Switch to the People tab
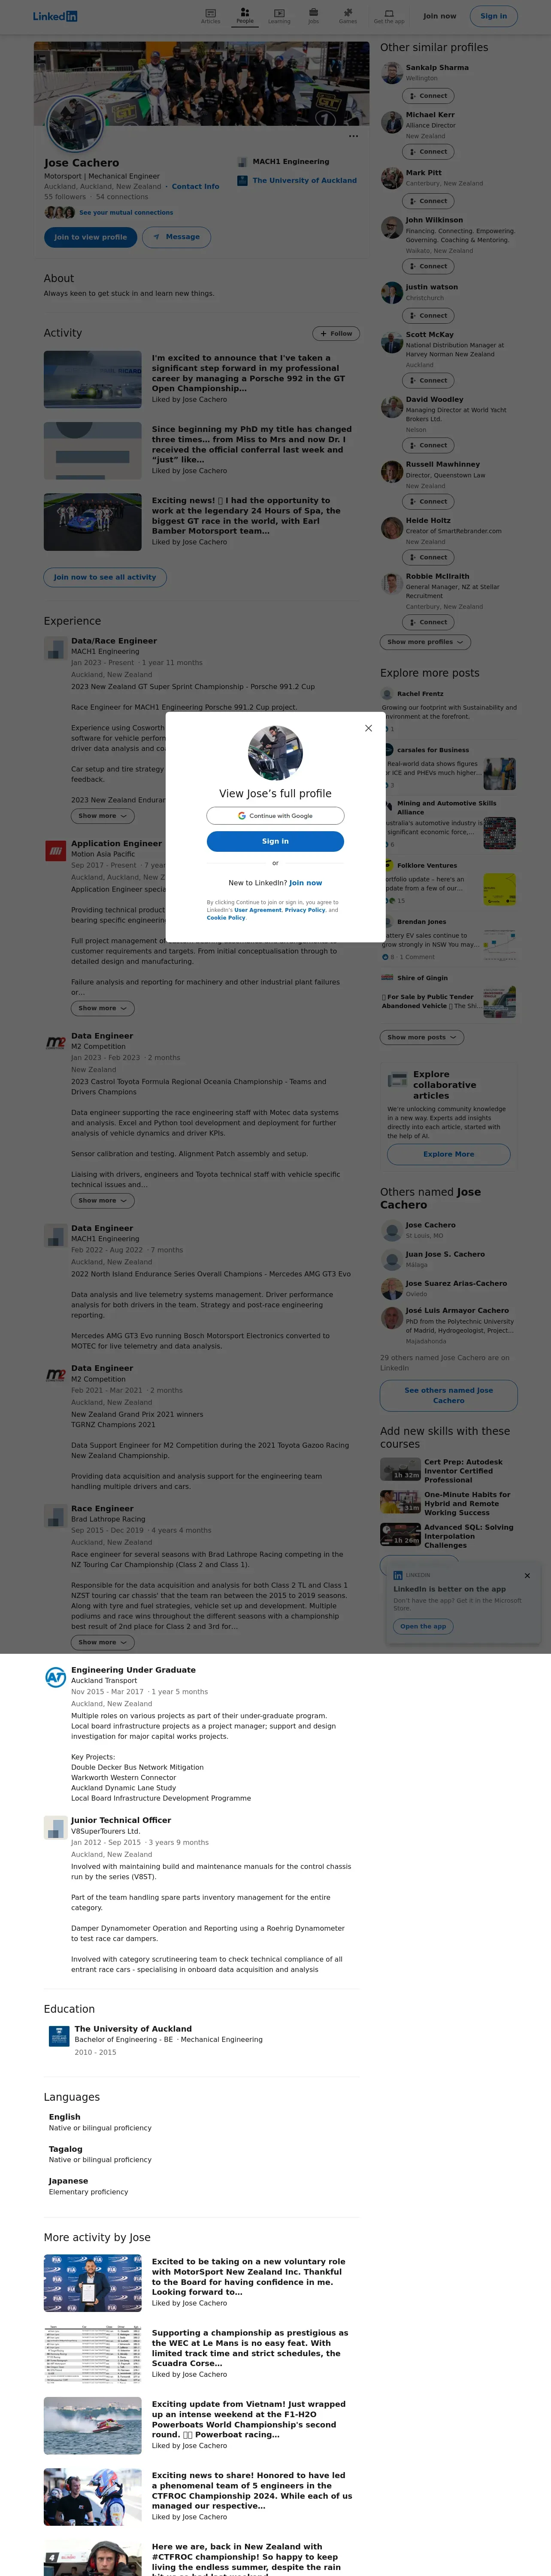Viewport: 551px width, 2576px height. 245,16
